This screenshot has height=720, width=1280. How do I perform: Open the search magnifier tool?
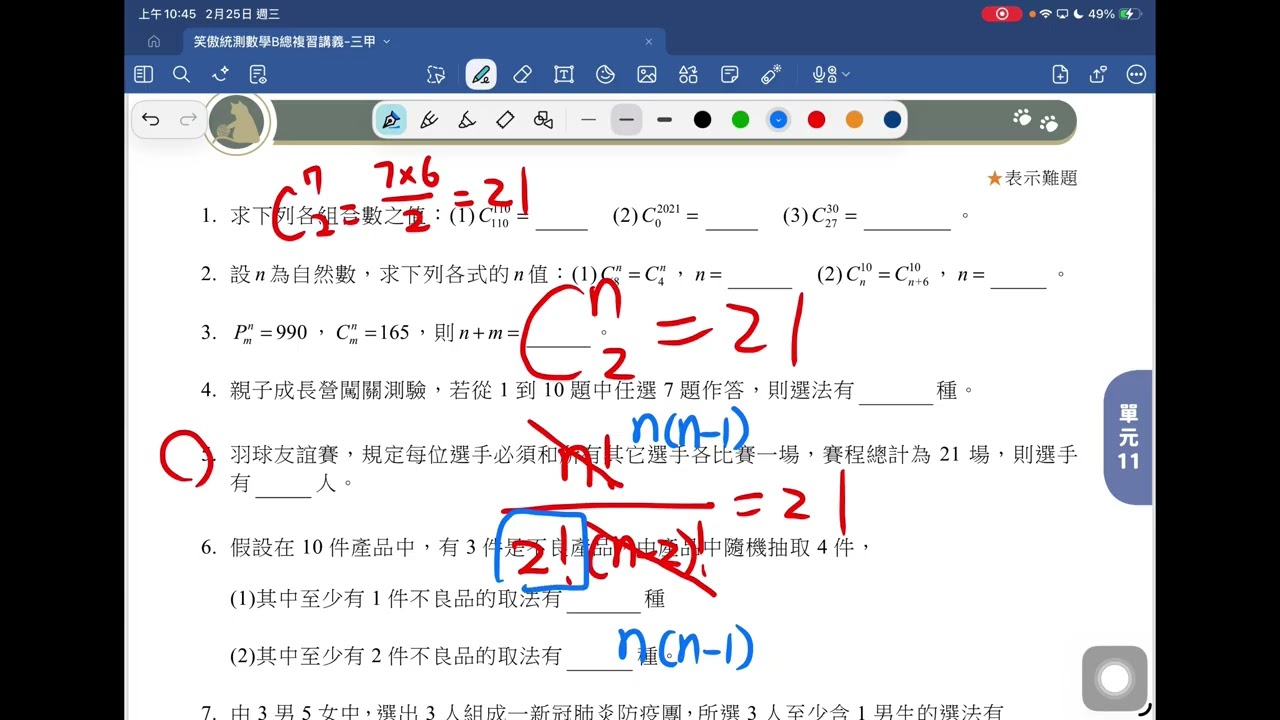pyautogui.click(x=181, y=74)
